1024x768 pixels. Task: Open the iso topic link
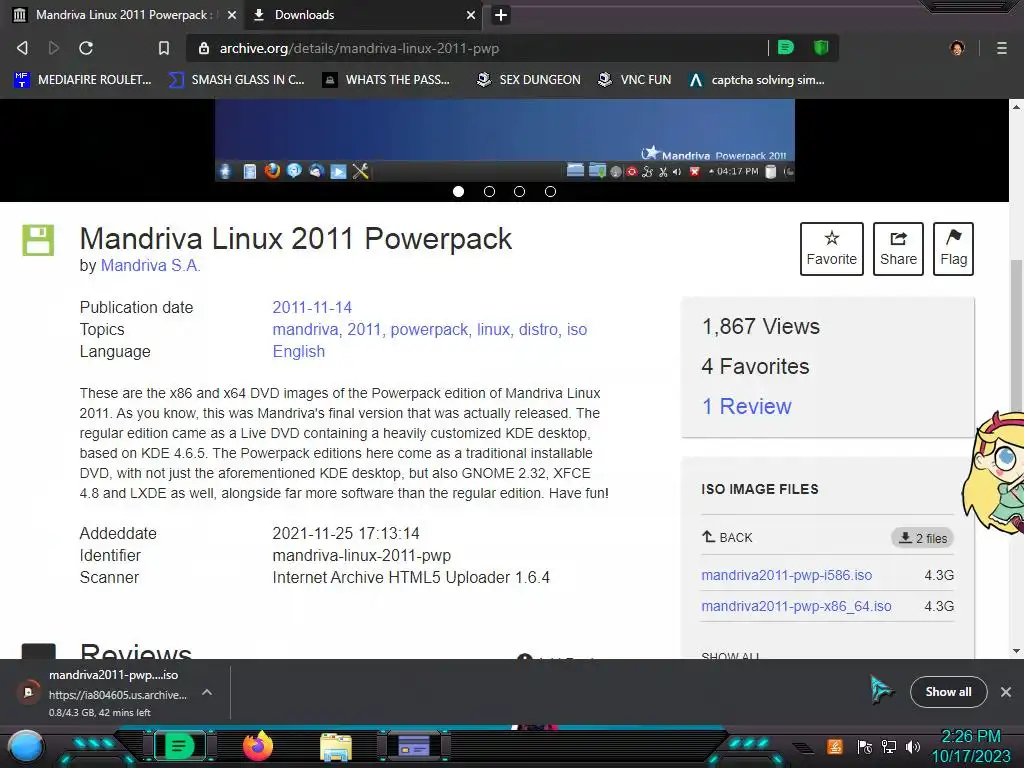click(577, 329)
